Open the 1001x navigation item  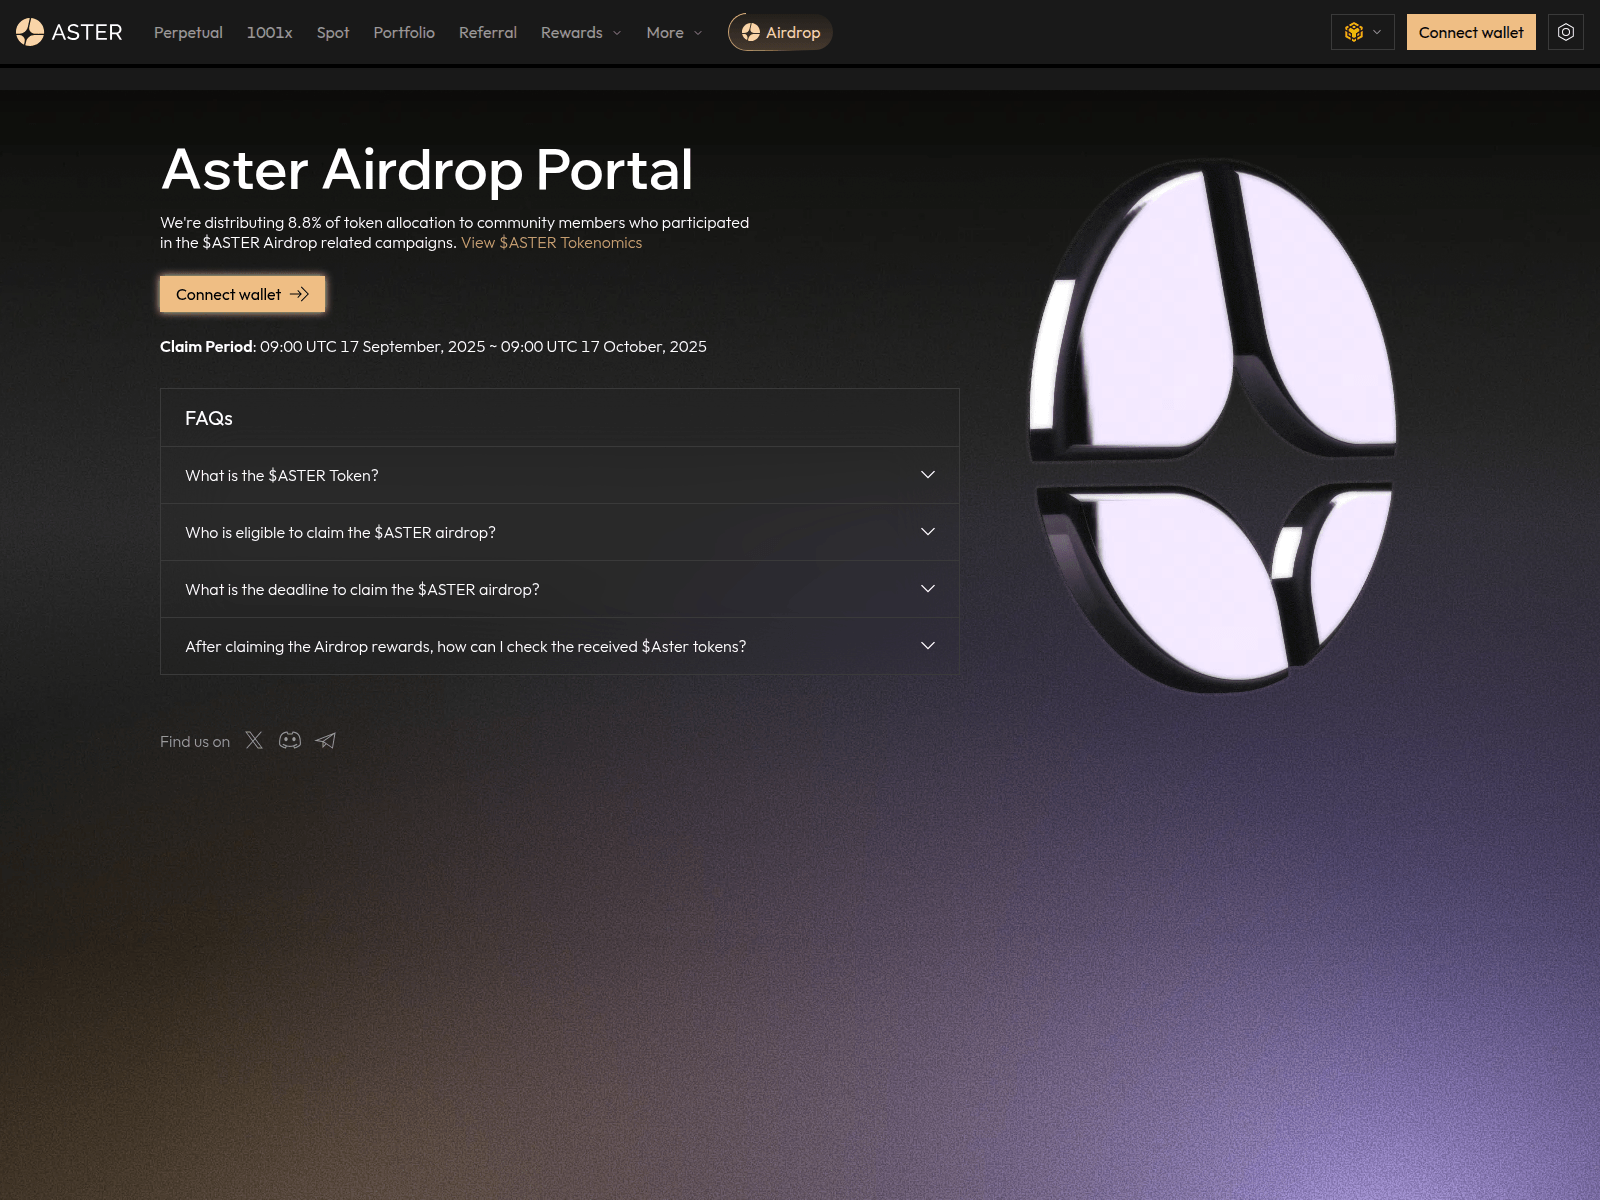tap(269, 32)
